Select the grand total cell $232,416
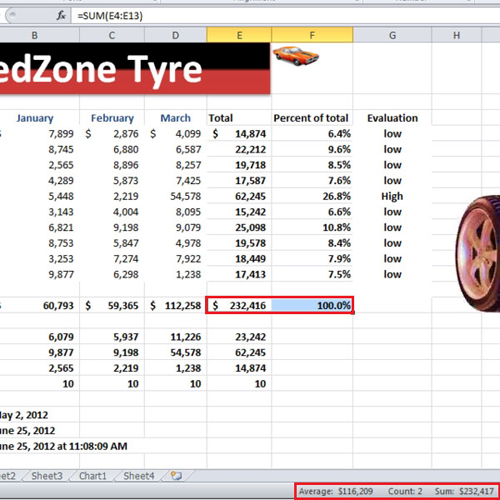This screenshot has height=500, width=500. pos(239,305)
